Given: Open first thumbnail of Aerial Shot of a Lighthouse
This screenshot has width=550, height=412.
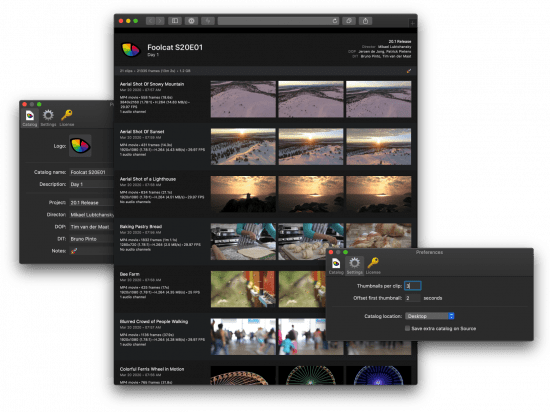Looking at the screenshot, I should click(243, 194).
